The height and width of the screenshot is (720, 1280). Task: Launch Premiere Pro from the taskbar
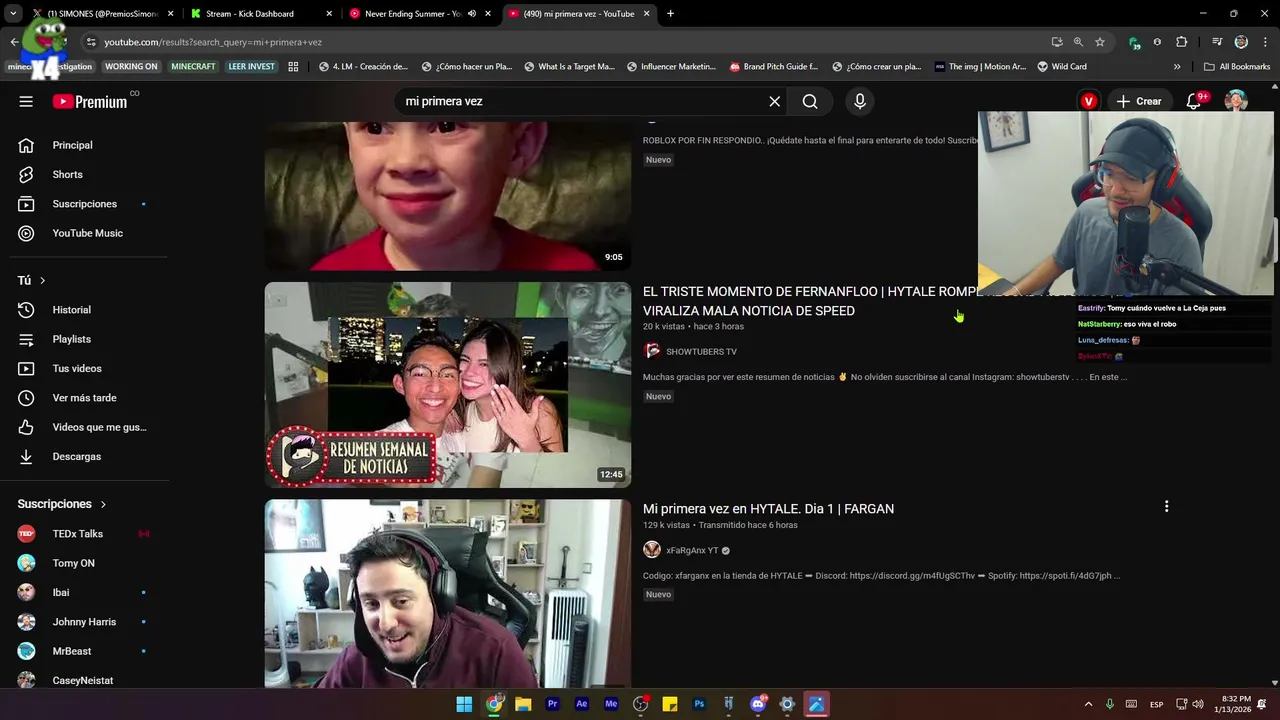click(552, 704)
